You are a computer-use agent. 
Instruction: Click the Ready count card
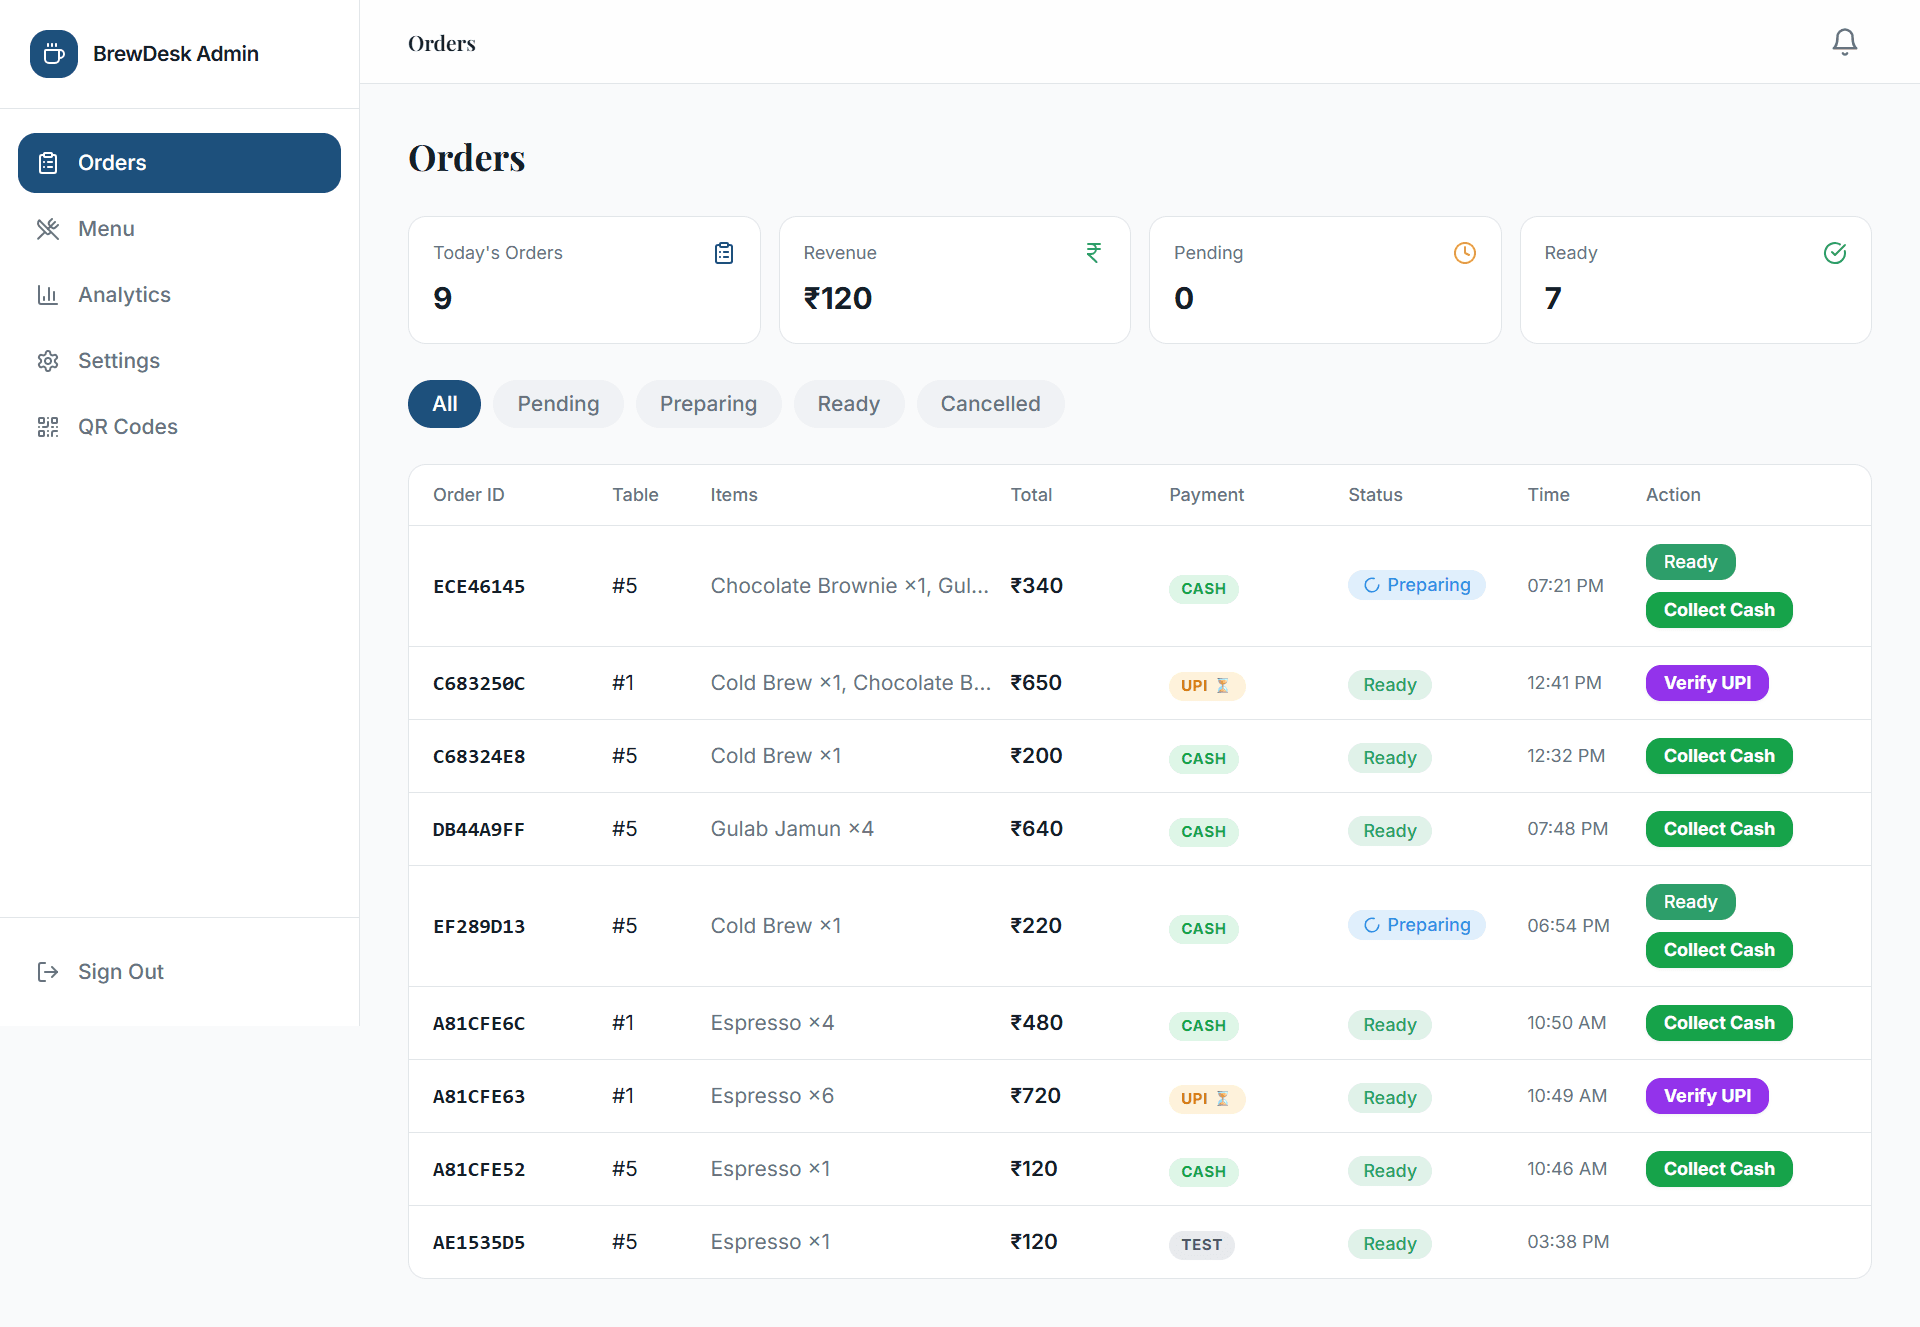tap(1696, 280)
